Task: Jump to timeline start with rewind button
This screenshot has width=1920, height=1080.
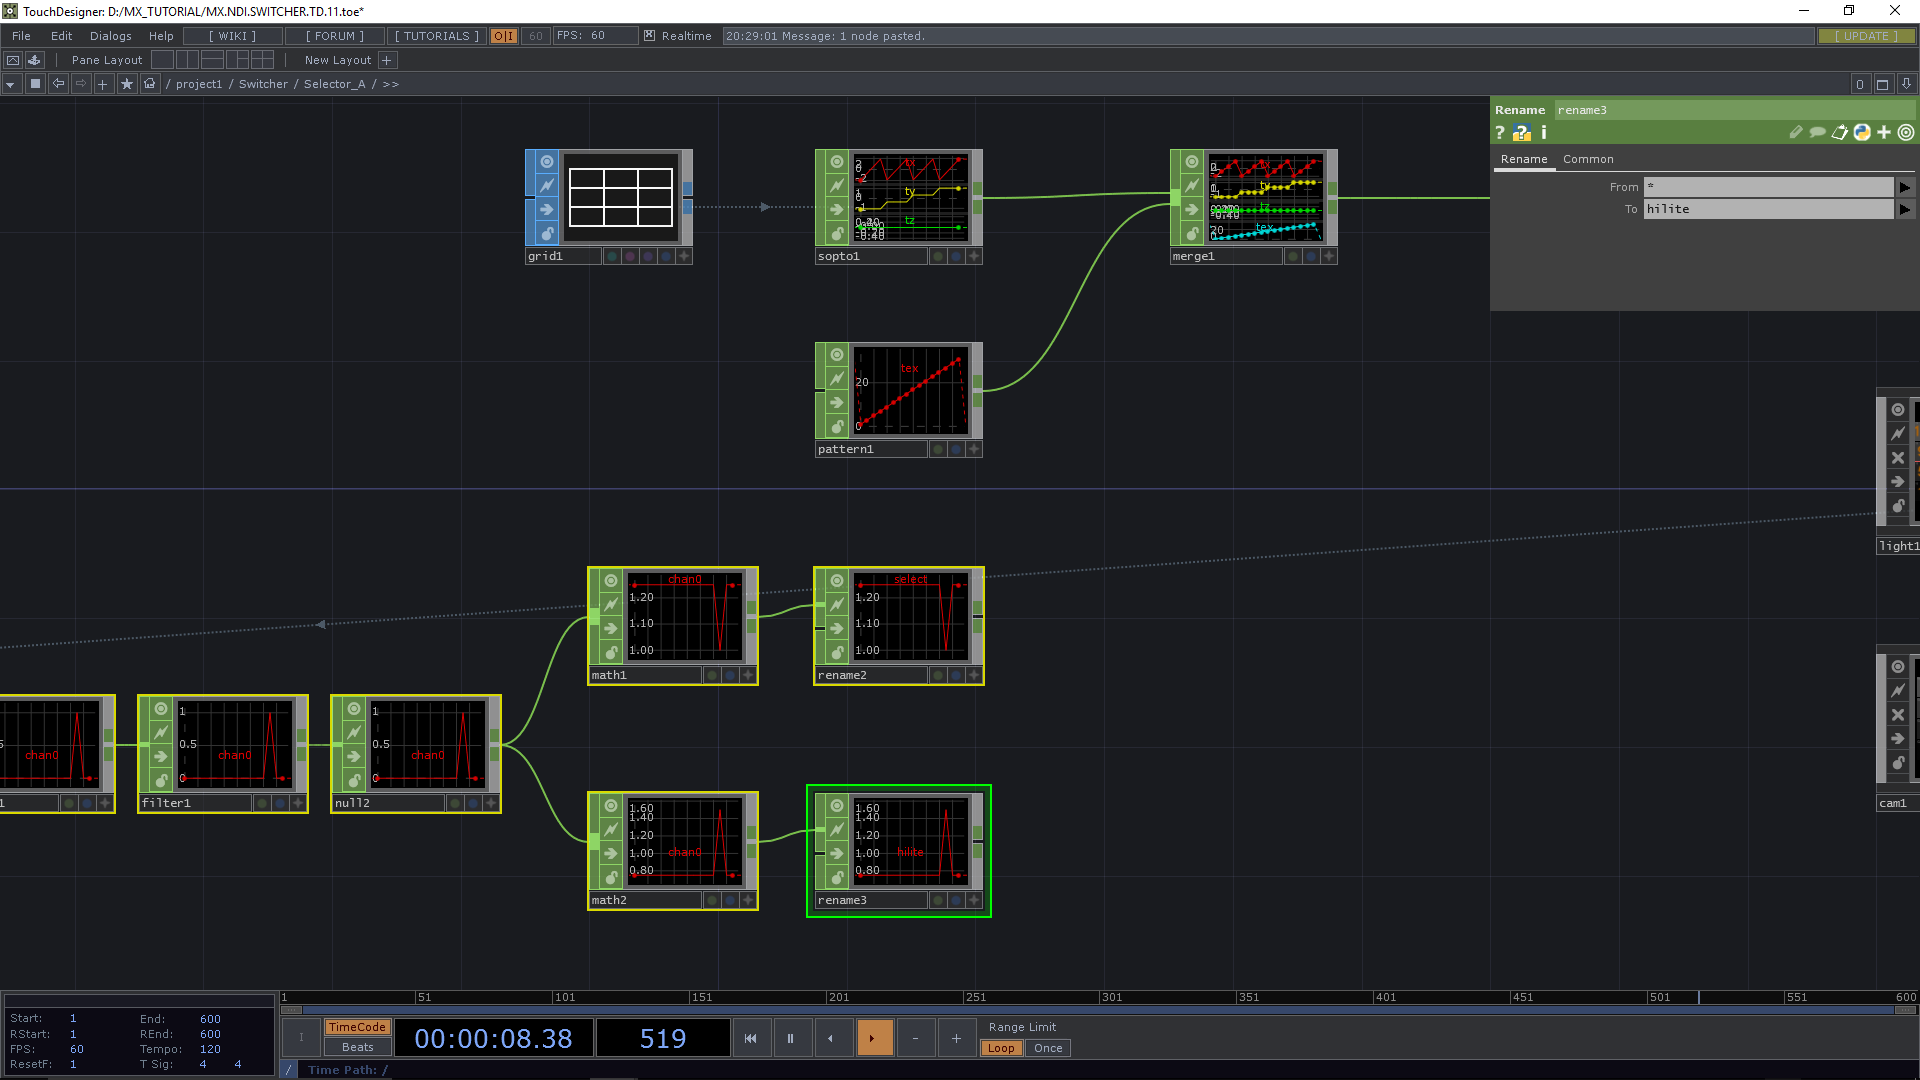Action: tap(751, 1038)
